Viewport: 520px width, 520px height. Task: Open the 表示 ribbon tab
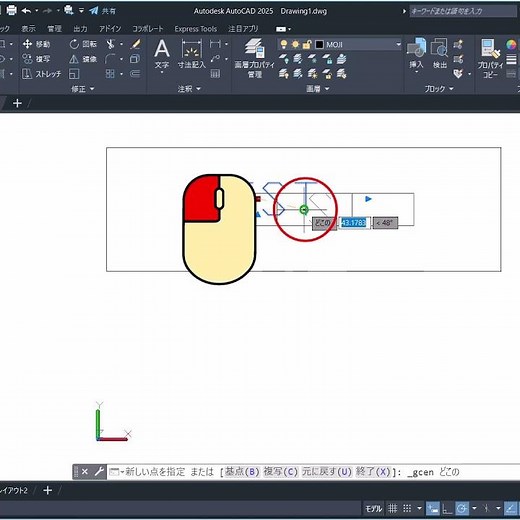[29, 29]
